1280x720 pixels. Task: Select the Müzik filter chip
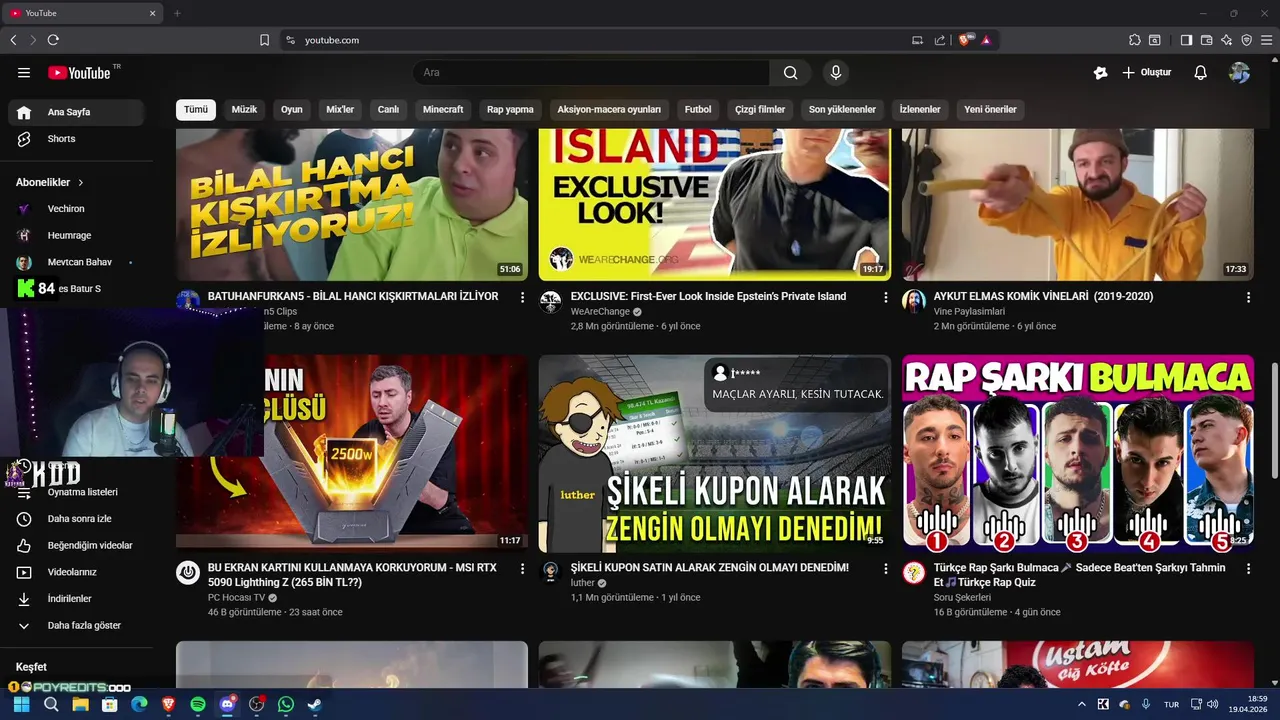point(245,110)
